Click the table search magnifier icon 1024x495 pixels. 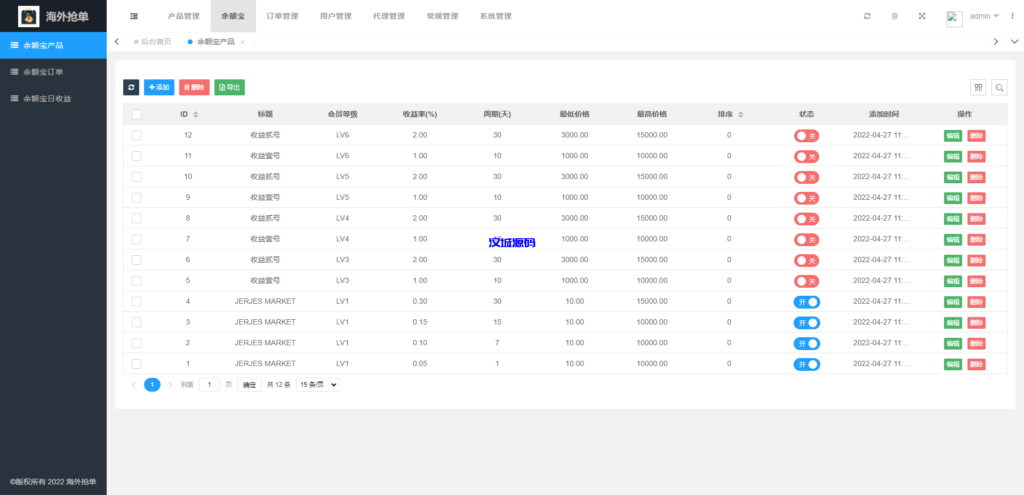coord(999,88)
